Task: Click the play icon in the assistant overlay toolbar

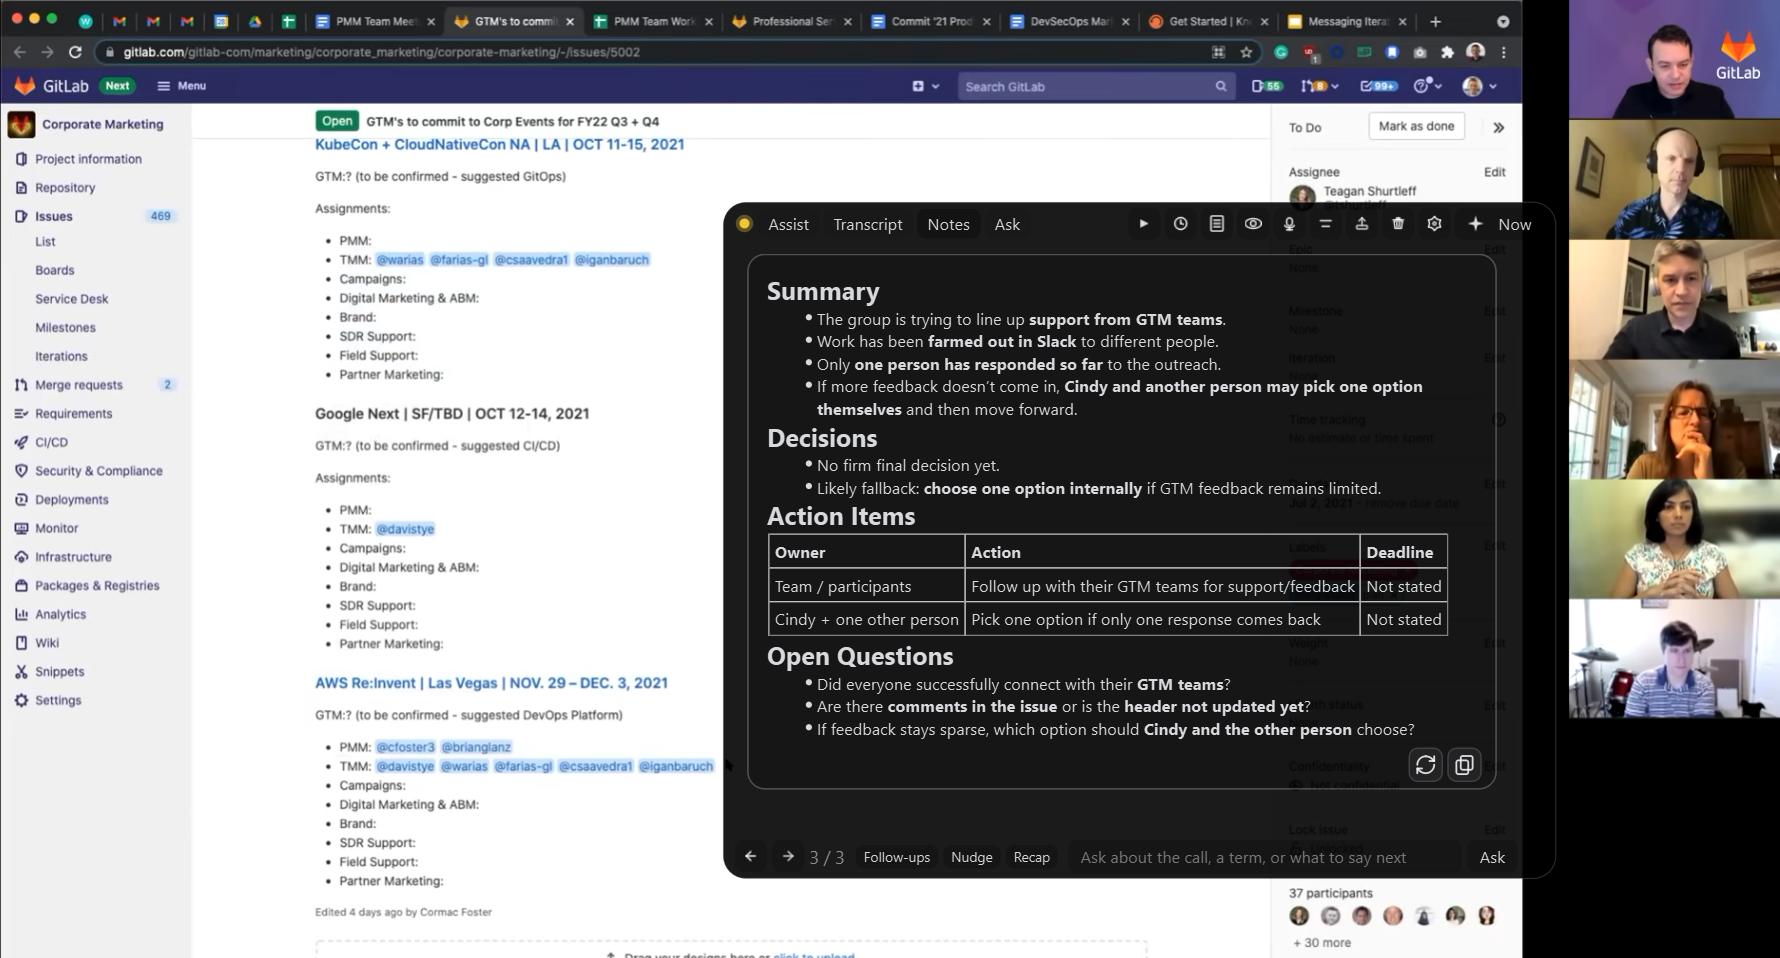Action: 1143,224
